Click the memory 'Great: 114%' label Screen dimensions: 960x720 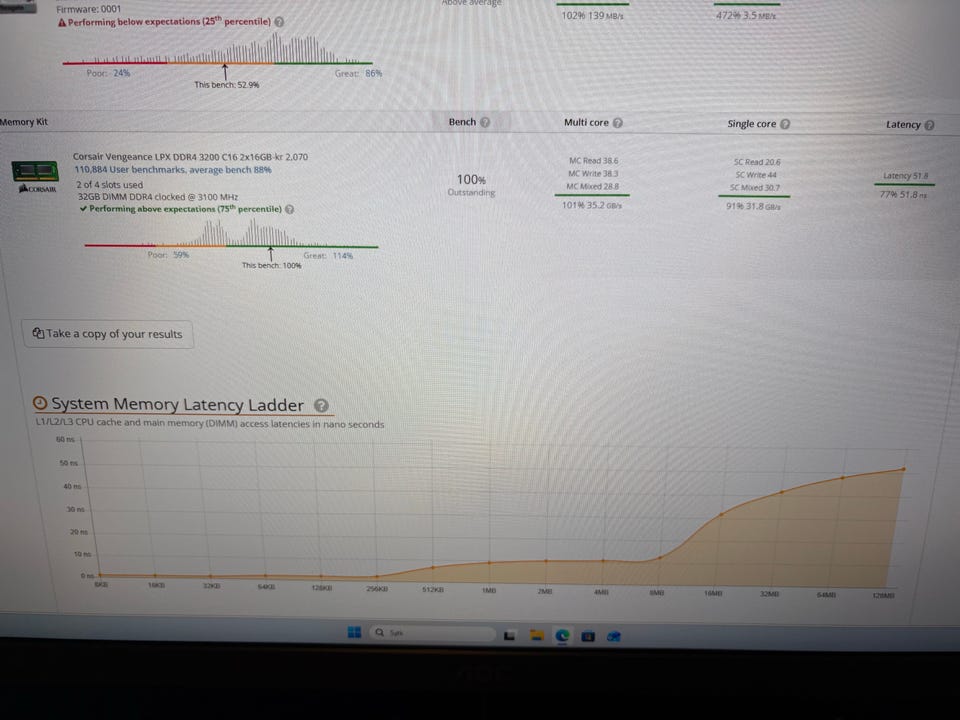328,256
